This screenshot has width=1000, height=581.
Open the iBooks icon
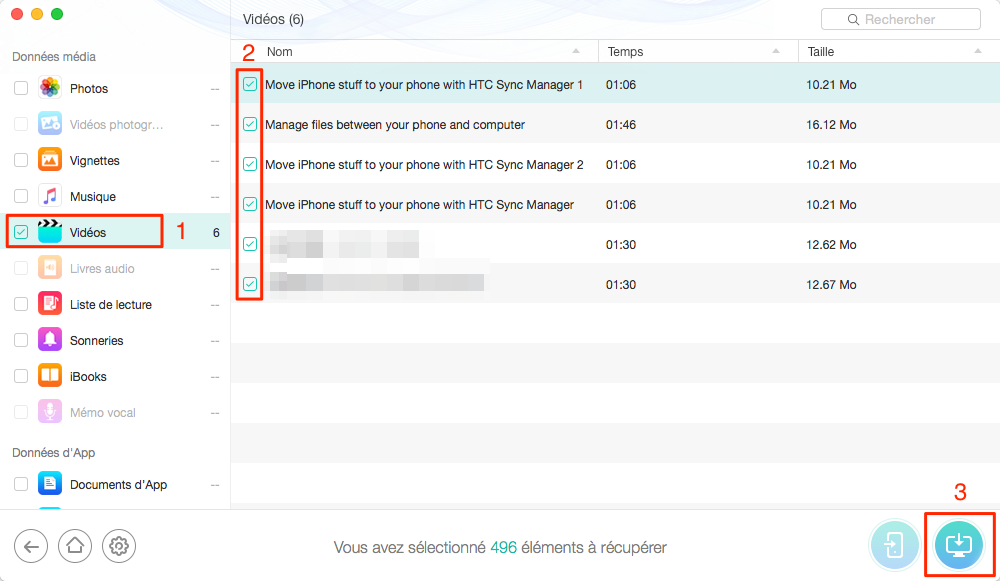click(50, 376)
